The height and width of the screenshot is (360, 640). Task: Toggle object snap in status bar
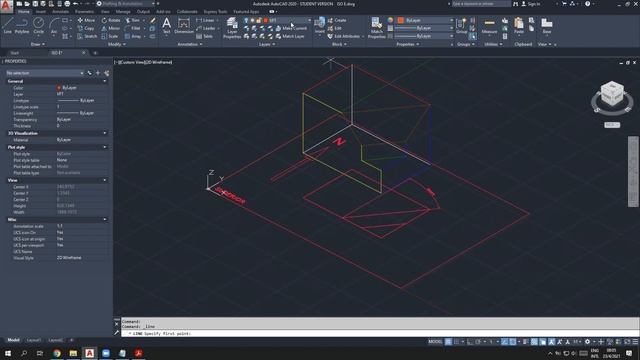pyautogui.click(x=513, y=342)
